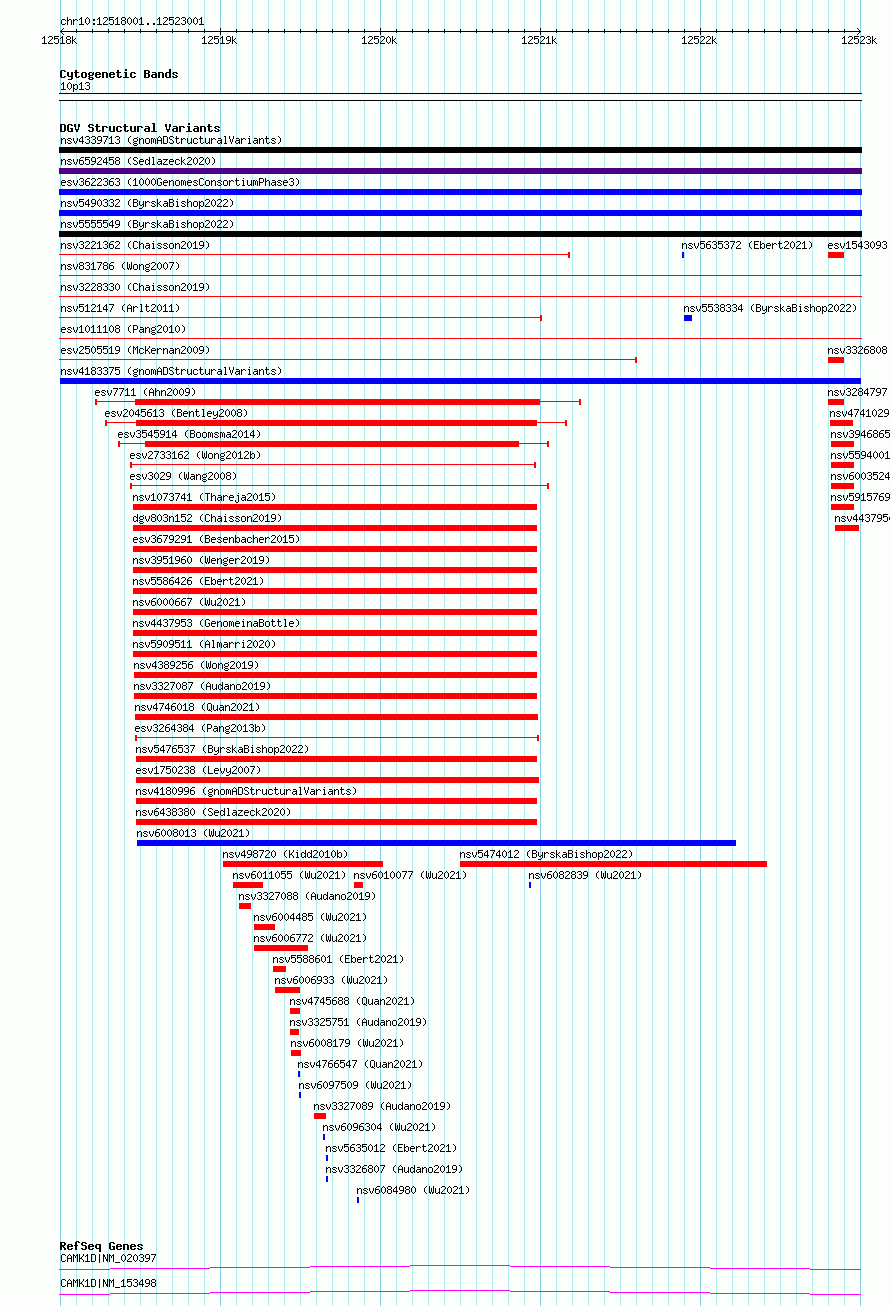Click nsv5586426 (Ebert2021) label

(198, 581)
